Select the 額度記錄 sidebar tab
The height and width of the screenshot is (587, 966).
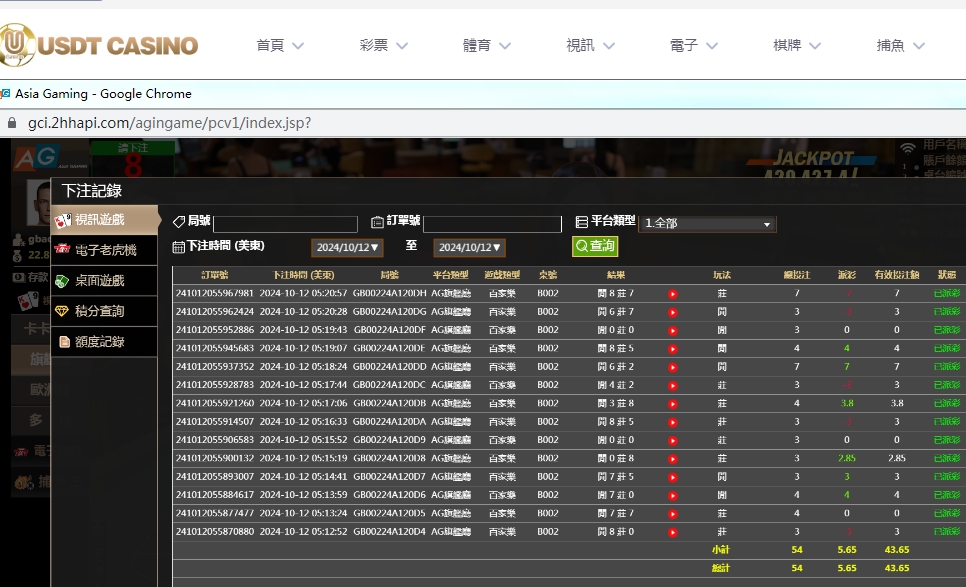point(99,342)
